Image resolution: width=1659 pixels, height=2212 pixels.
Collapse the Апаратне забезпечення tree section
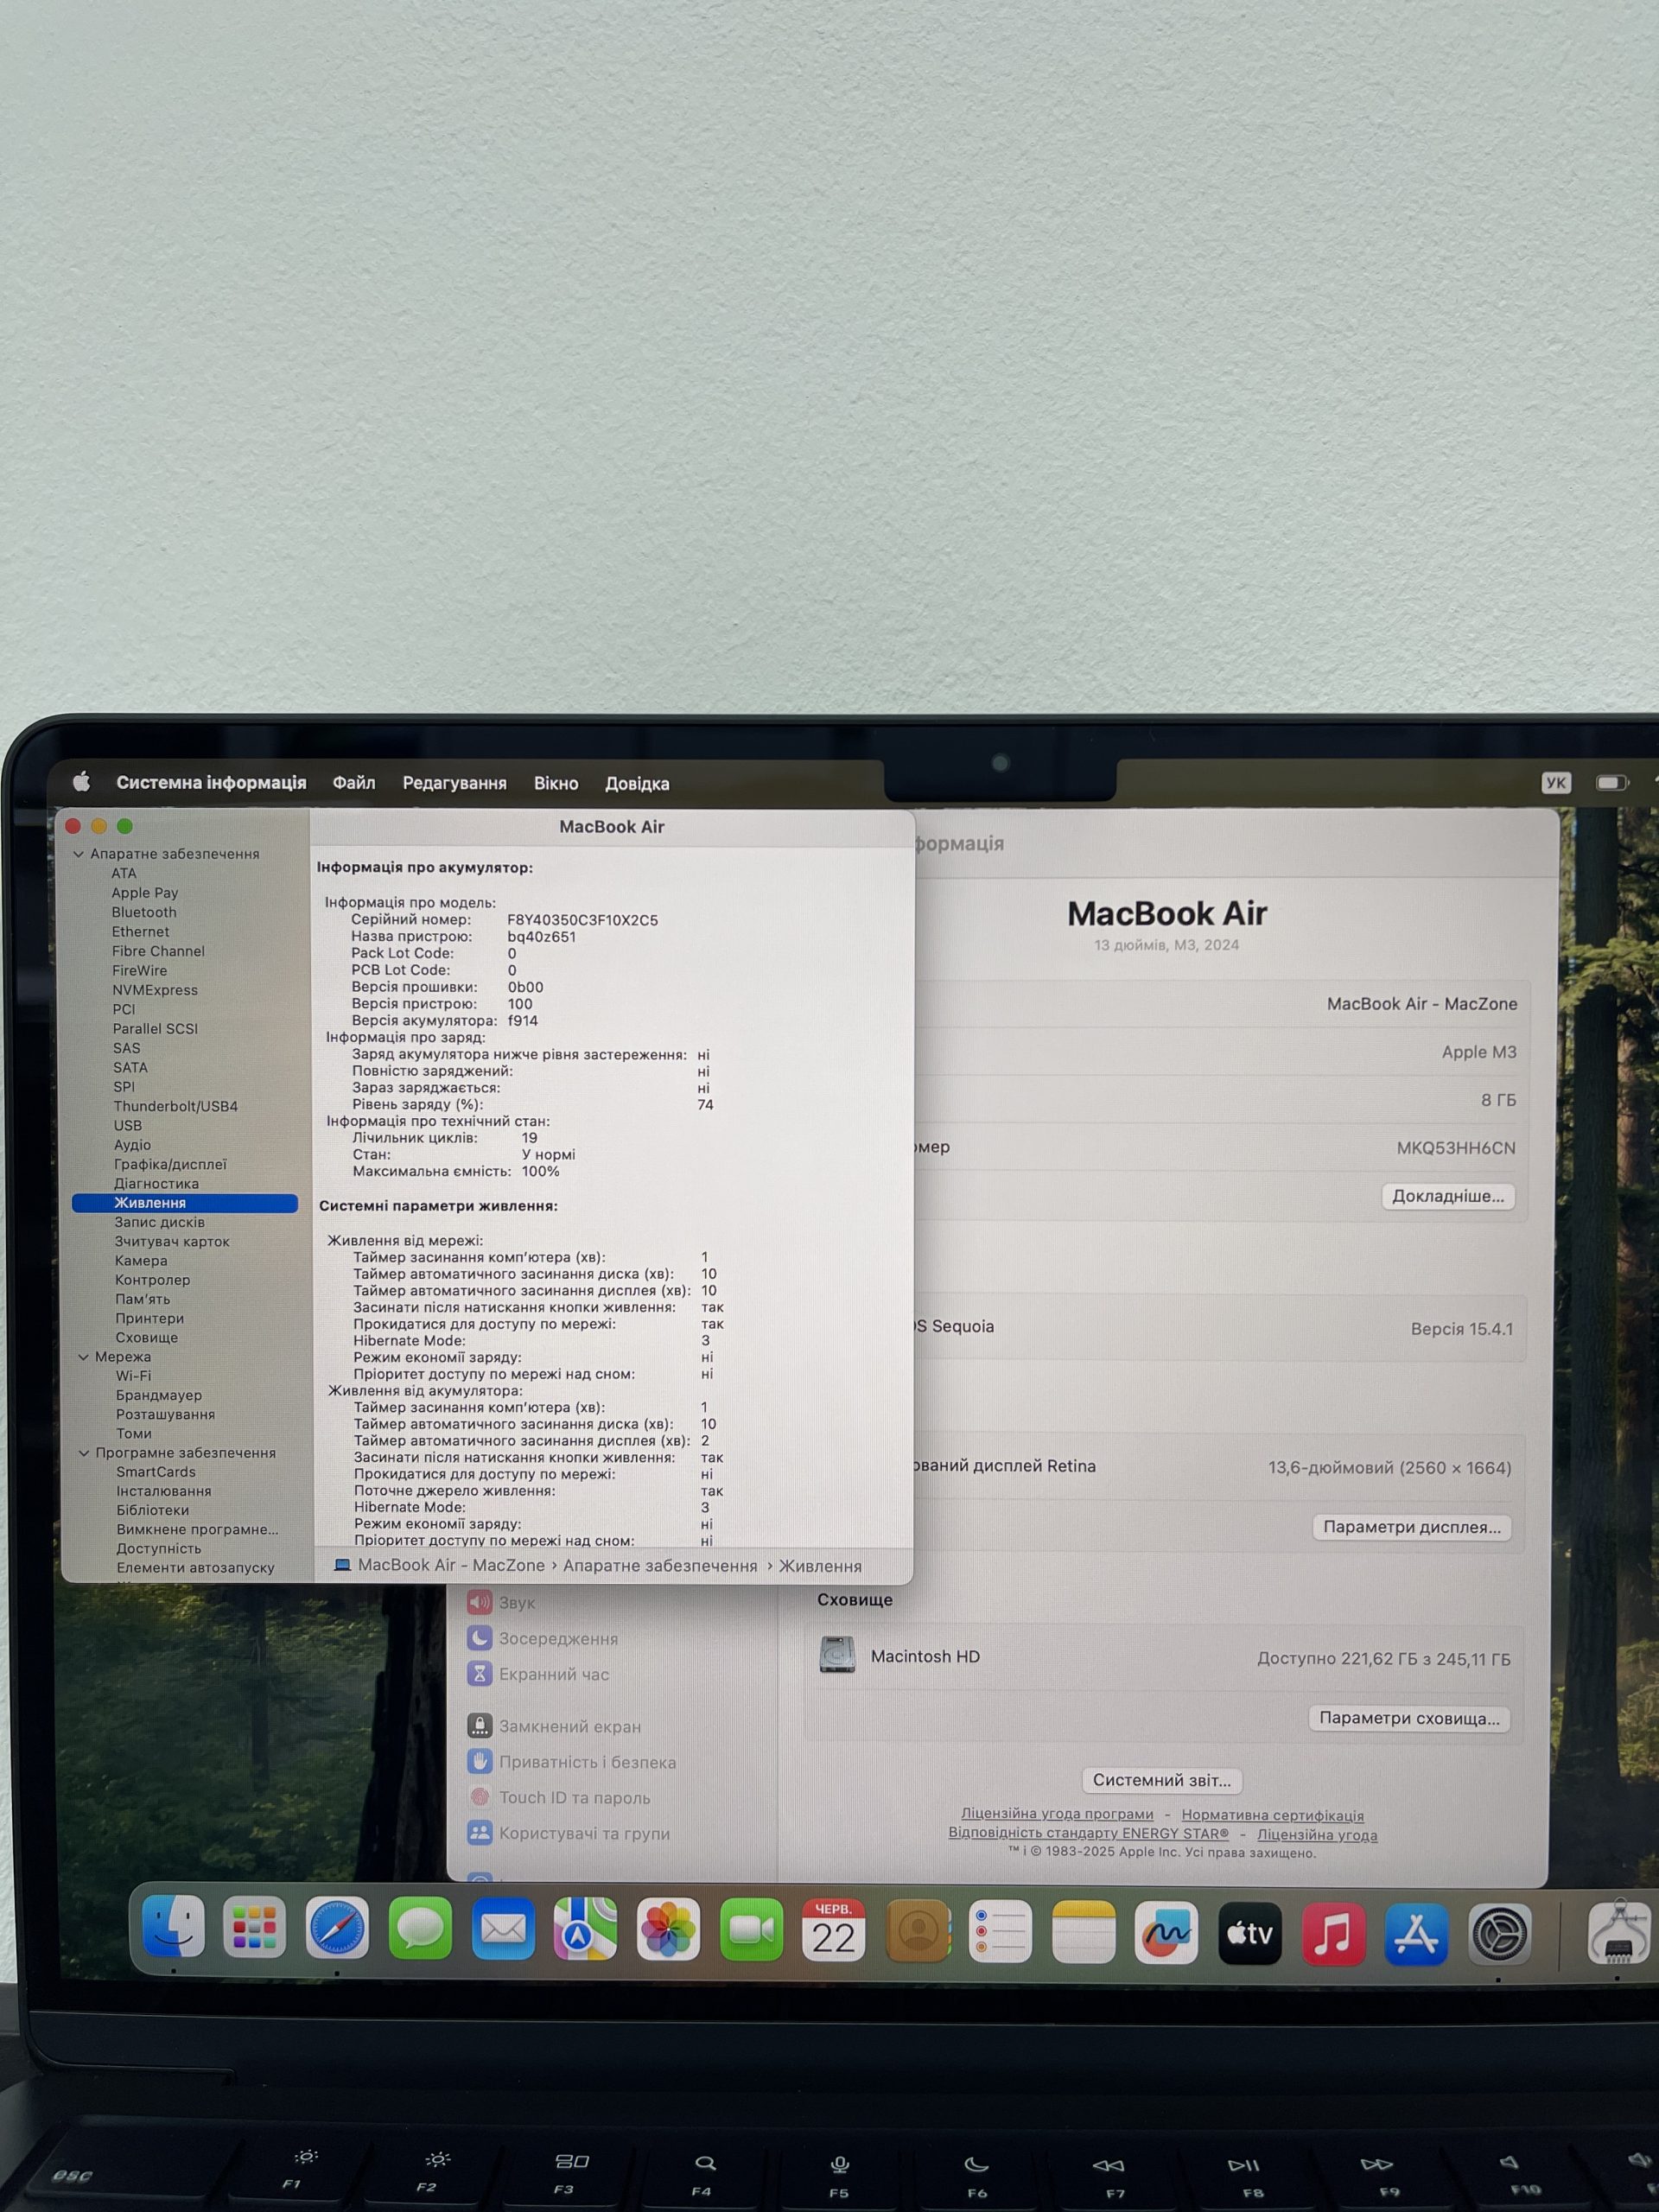pyautogui.click(x=78, y=854)
